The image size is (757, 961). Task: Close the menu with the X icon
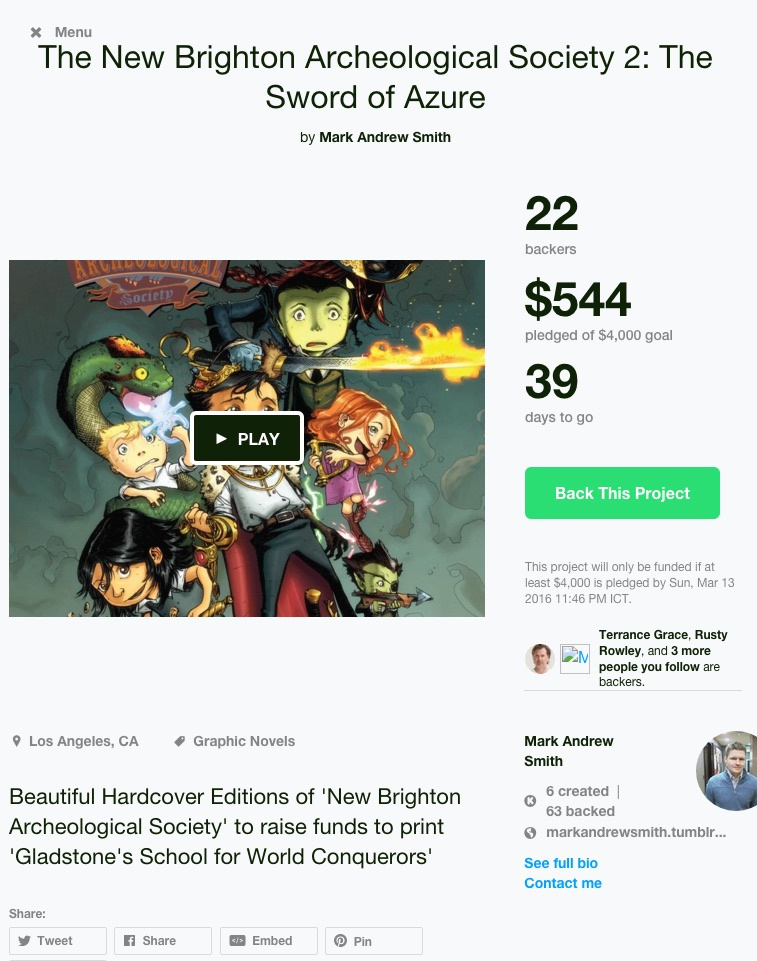(x=36, y=32)
